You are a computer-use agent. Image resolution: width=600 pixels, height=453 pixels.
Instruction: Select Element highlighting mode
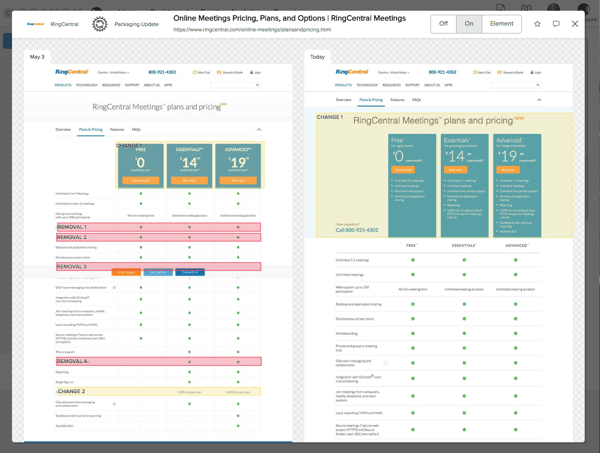[502, 24]
